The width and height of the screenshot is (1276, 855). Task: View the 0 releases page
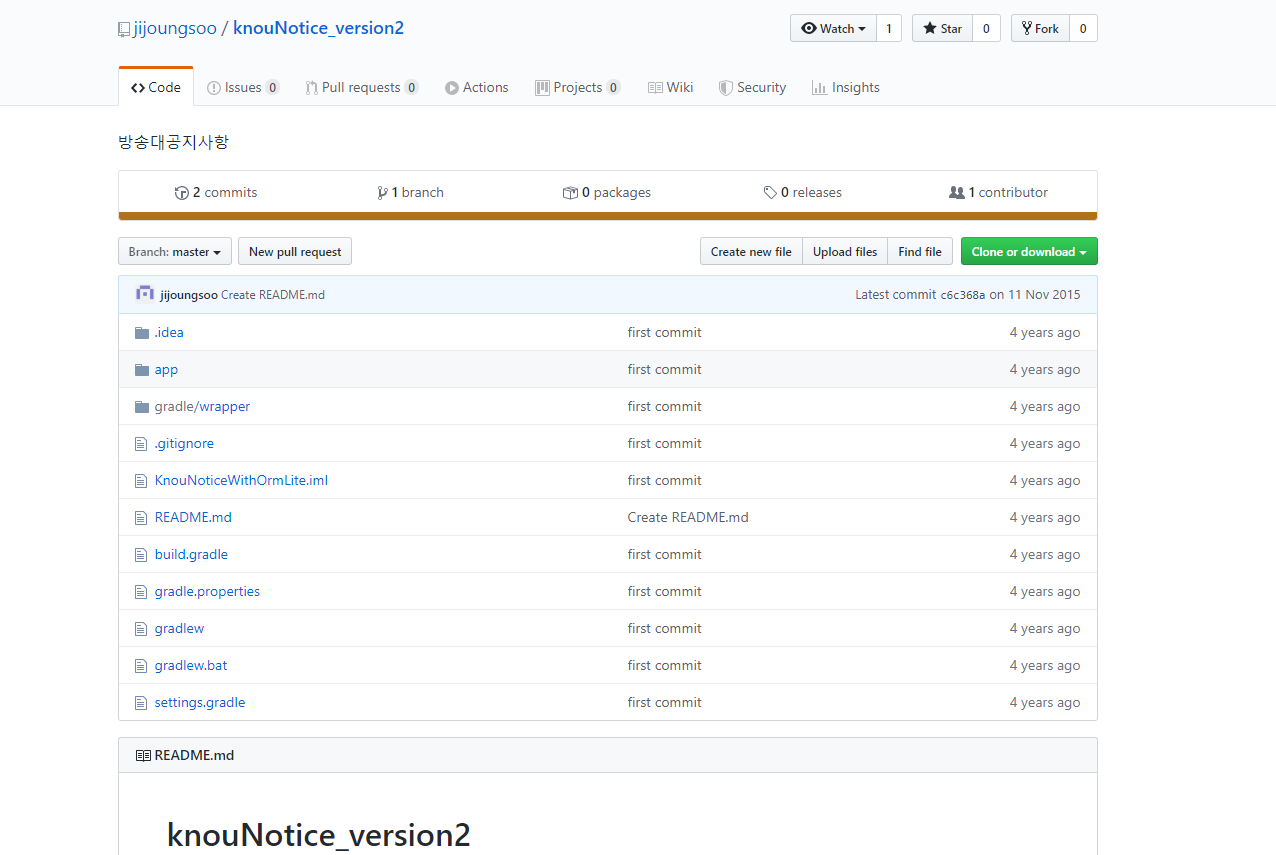pyautogui.click(x=802, y=193)
